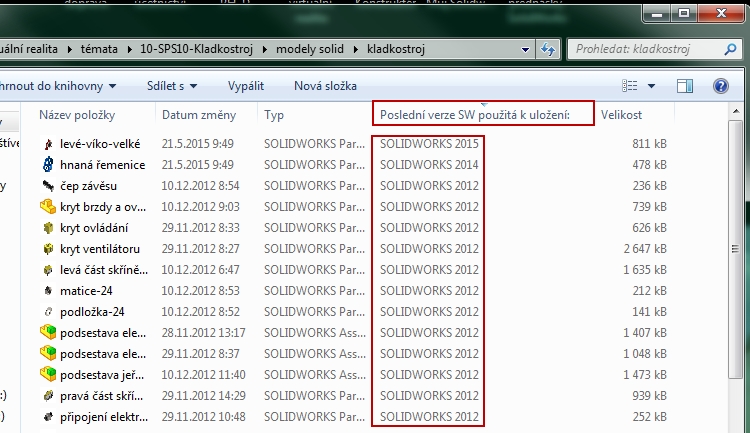The height and width of the screenshot is (433, 750).
Task: Click the 252 kB size value
Action: 649,417
